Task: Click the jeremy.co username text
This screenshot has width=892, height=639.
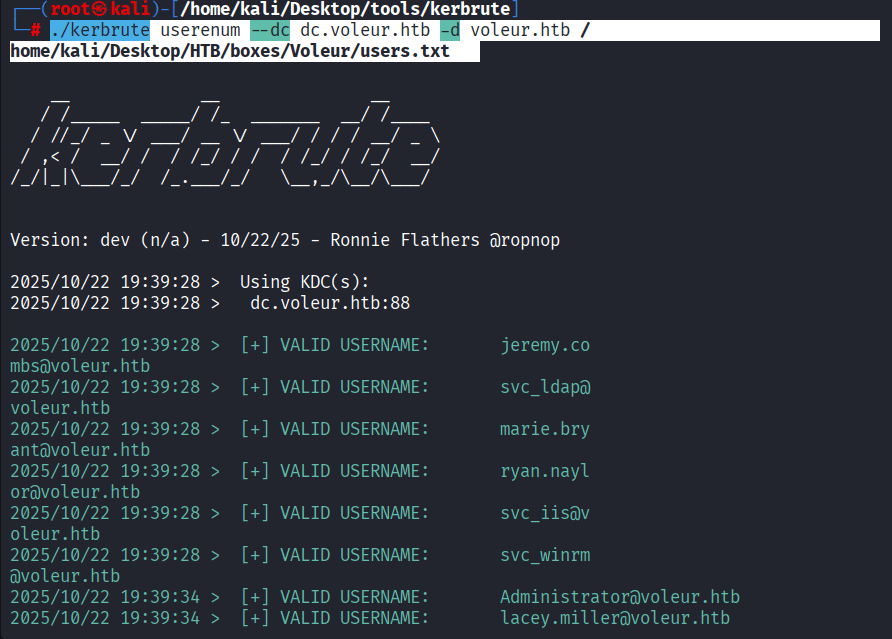Action: 545,345
